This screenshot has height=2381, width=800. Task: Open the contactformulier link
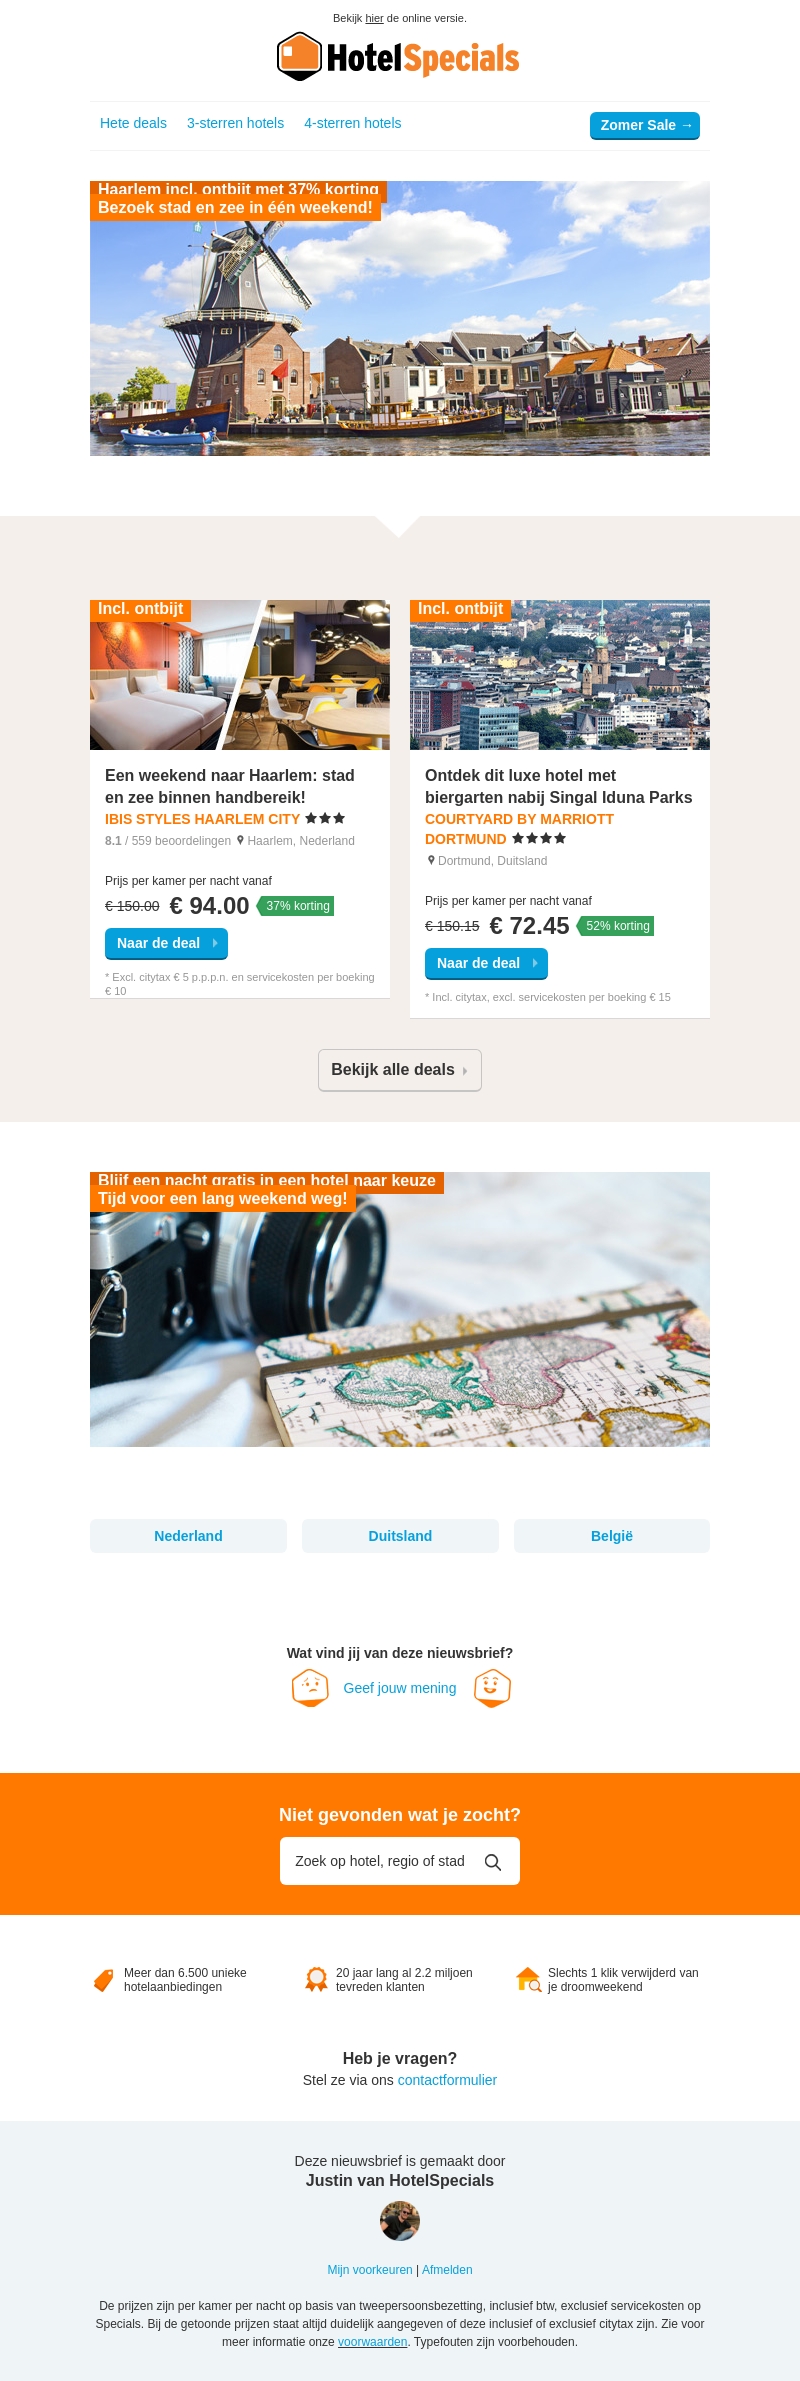447,2080
